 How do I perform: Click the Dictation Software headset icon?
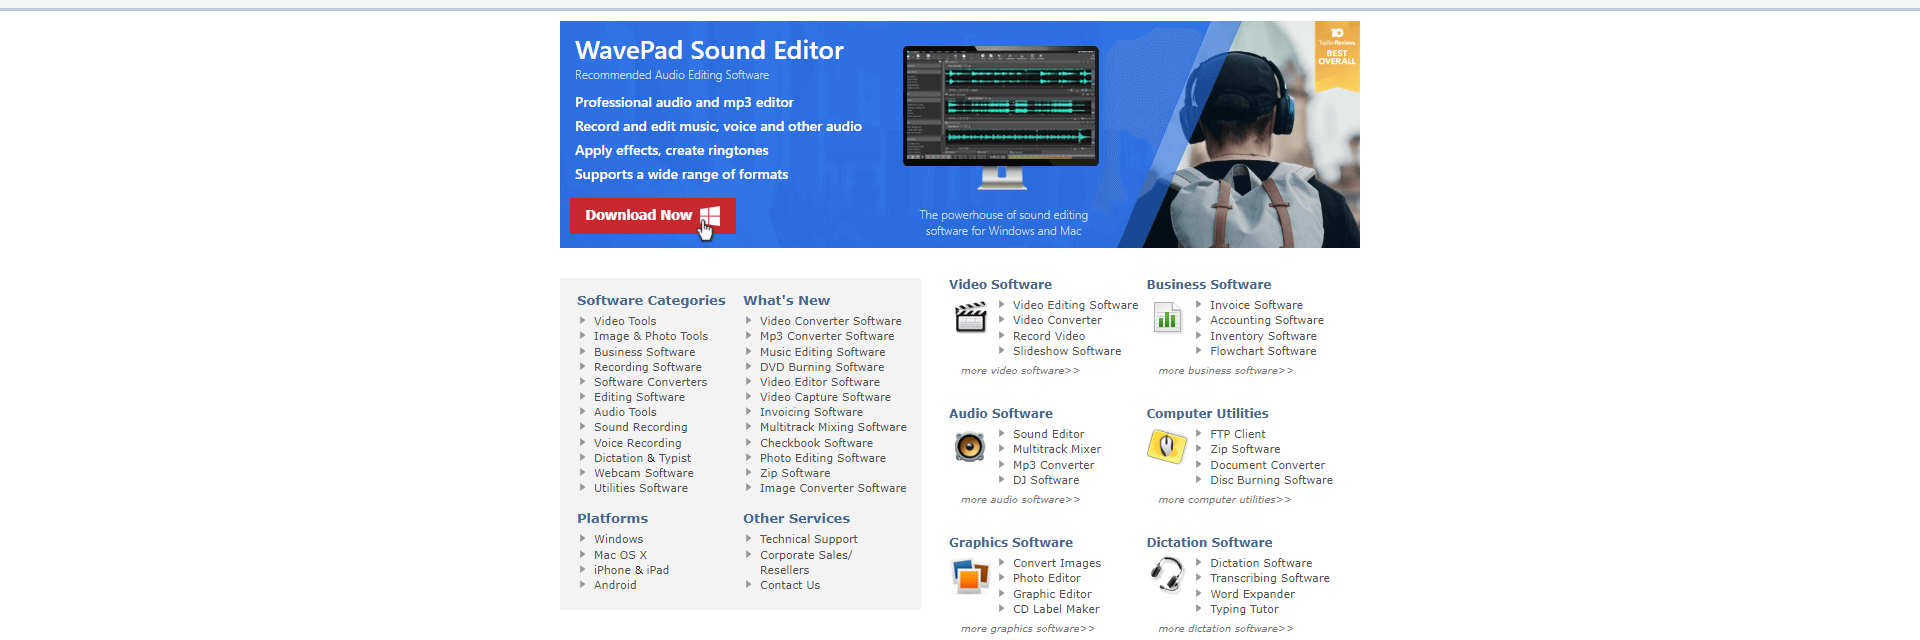point(1166,575)
